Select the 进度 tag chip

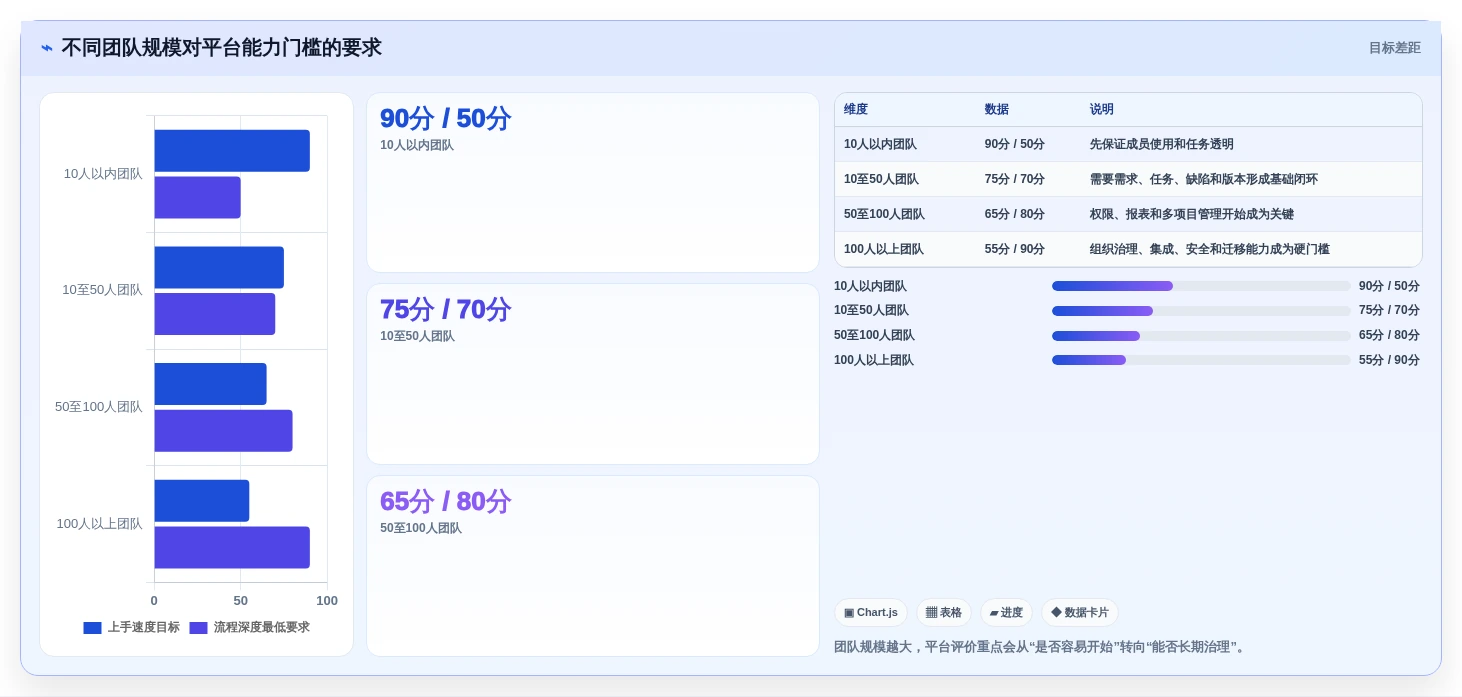(1006, 613)
